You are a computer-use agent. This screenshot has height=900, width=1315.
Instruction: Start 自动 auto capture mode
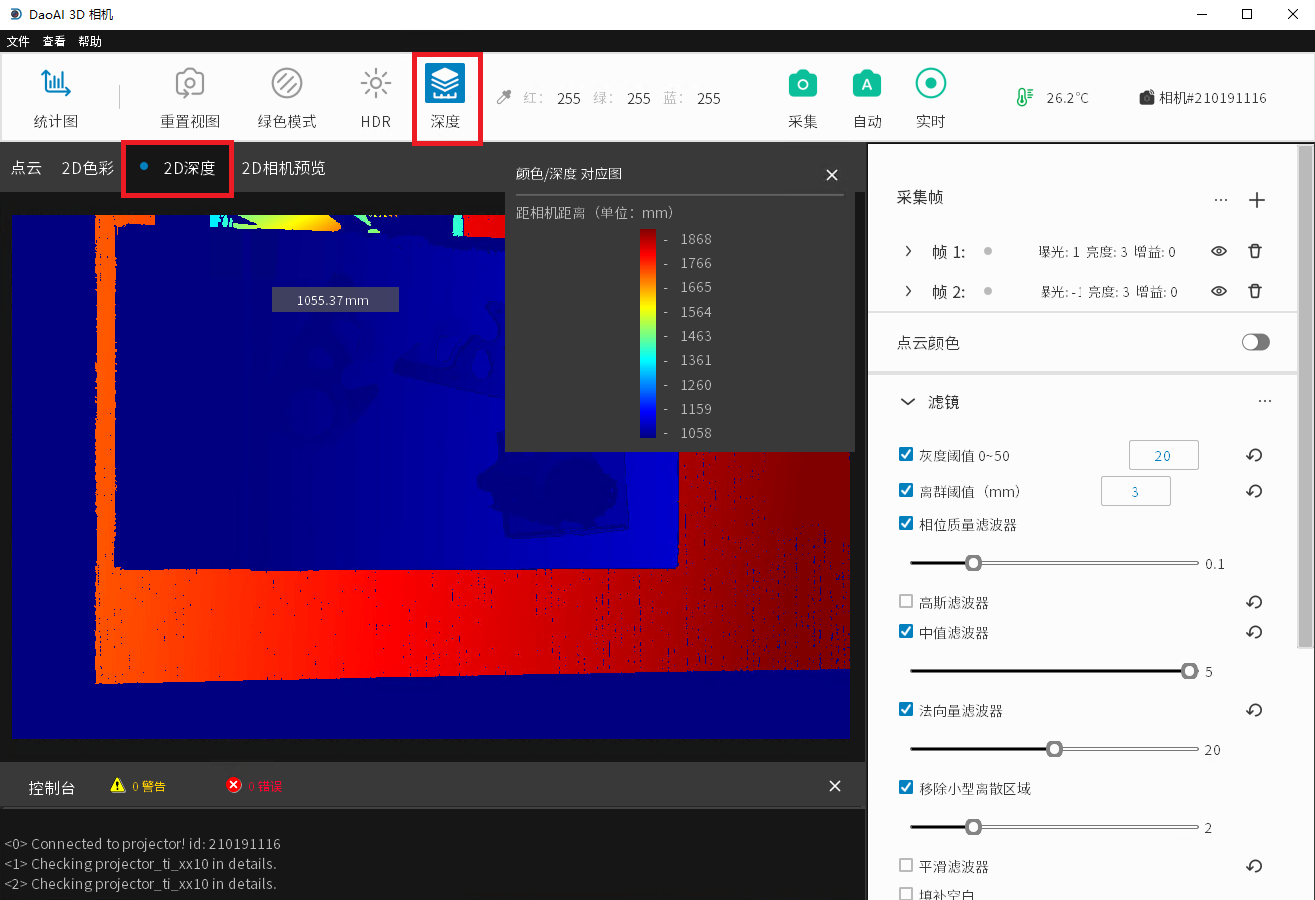(867, 84)
